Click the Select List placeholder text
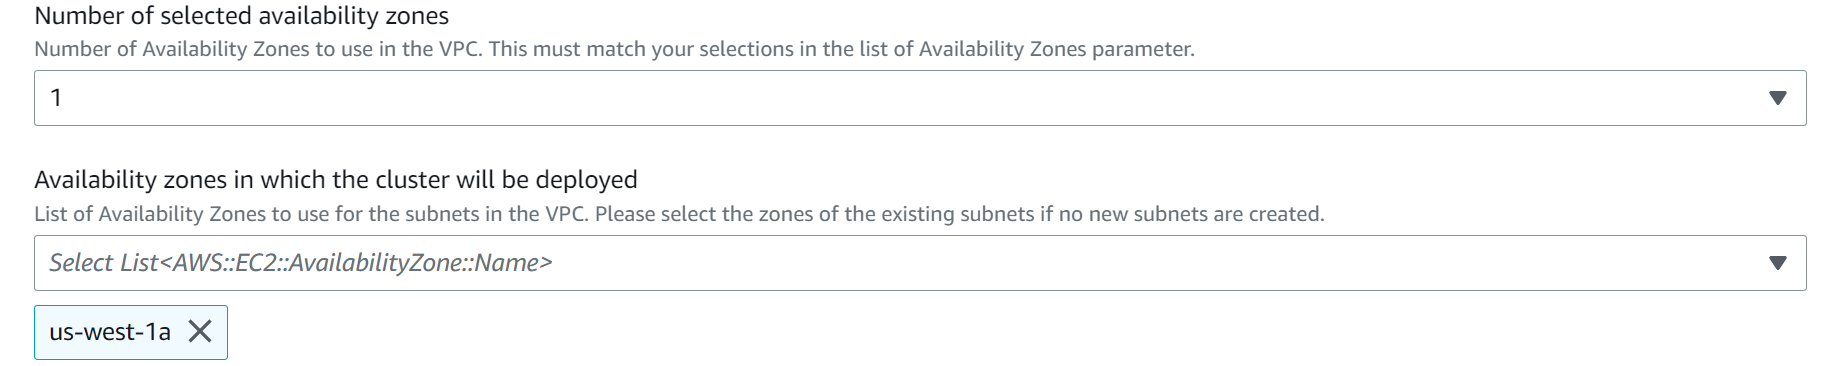 point(301,263)
